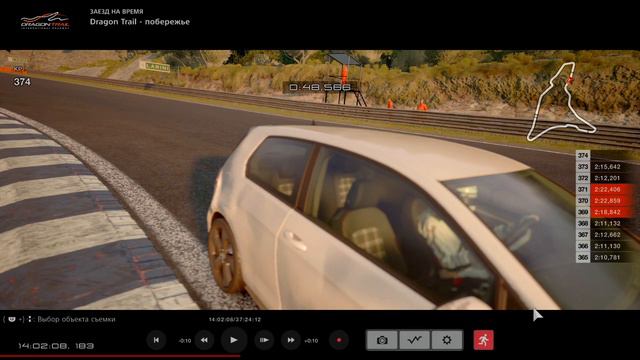Click the current lap timer 0:48.566
This screenshot has width=640, height=360.
coord(320,87)
